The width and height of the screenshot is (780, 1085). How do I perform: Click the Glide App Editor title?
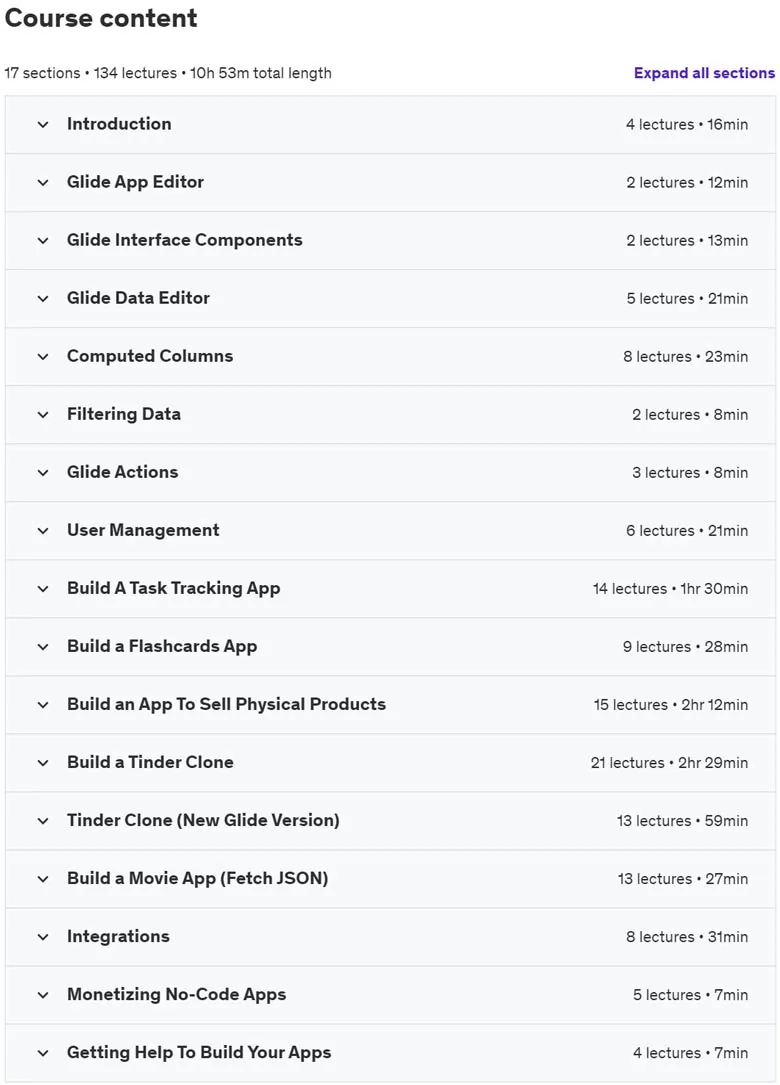136,182
